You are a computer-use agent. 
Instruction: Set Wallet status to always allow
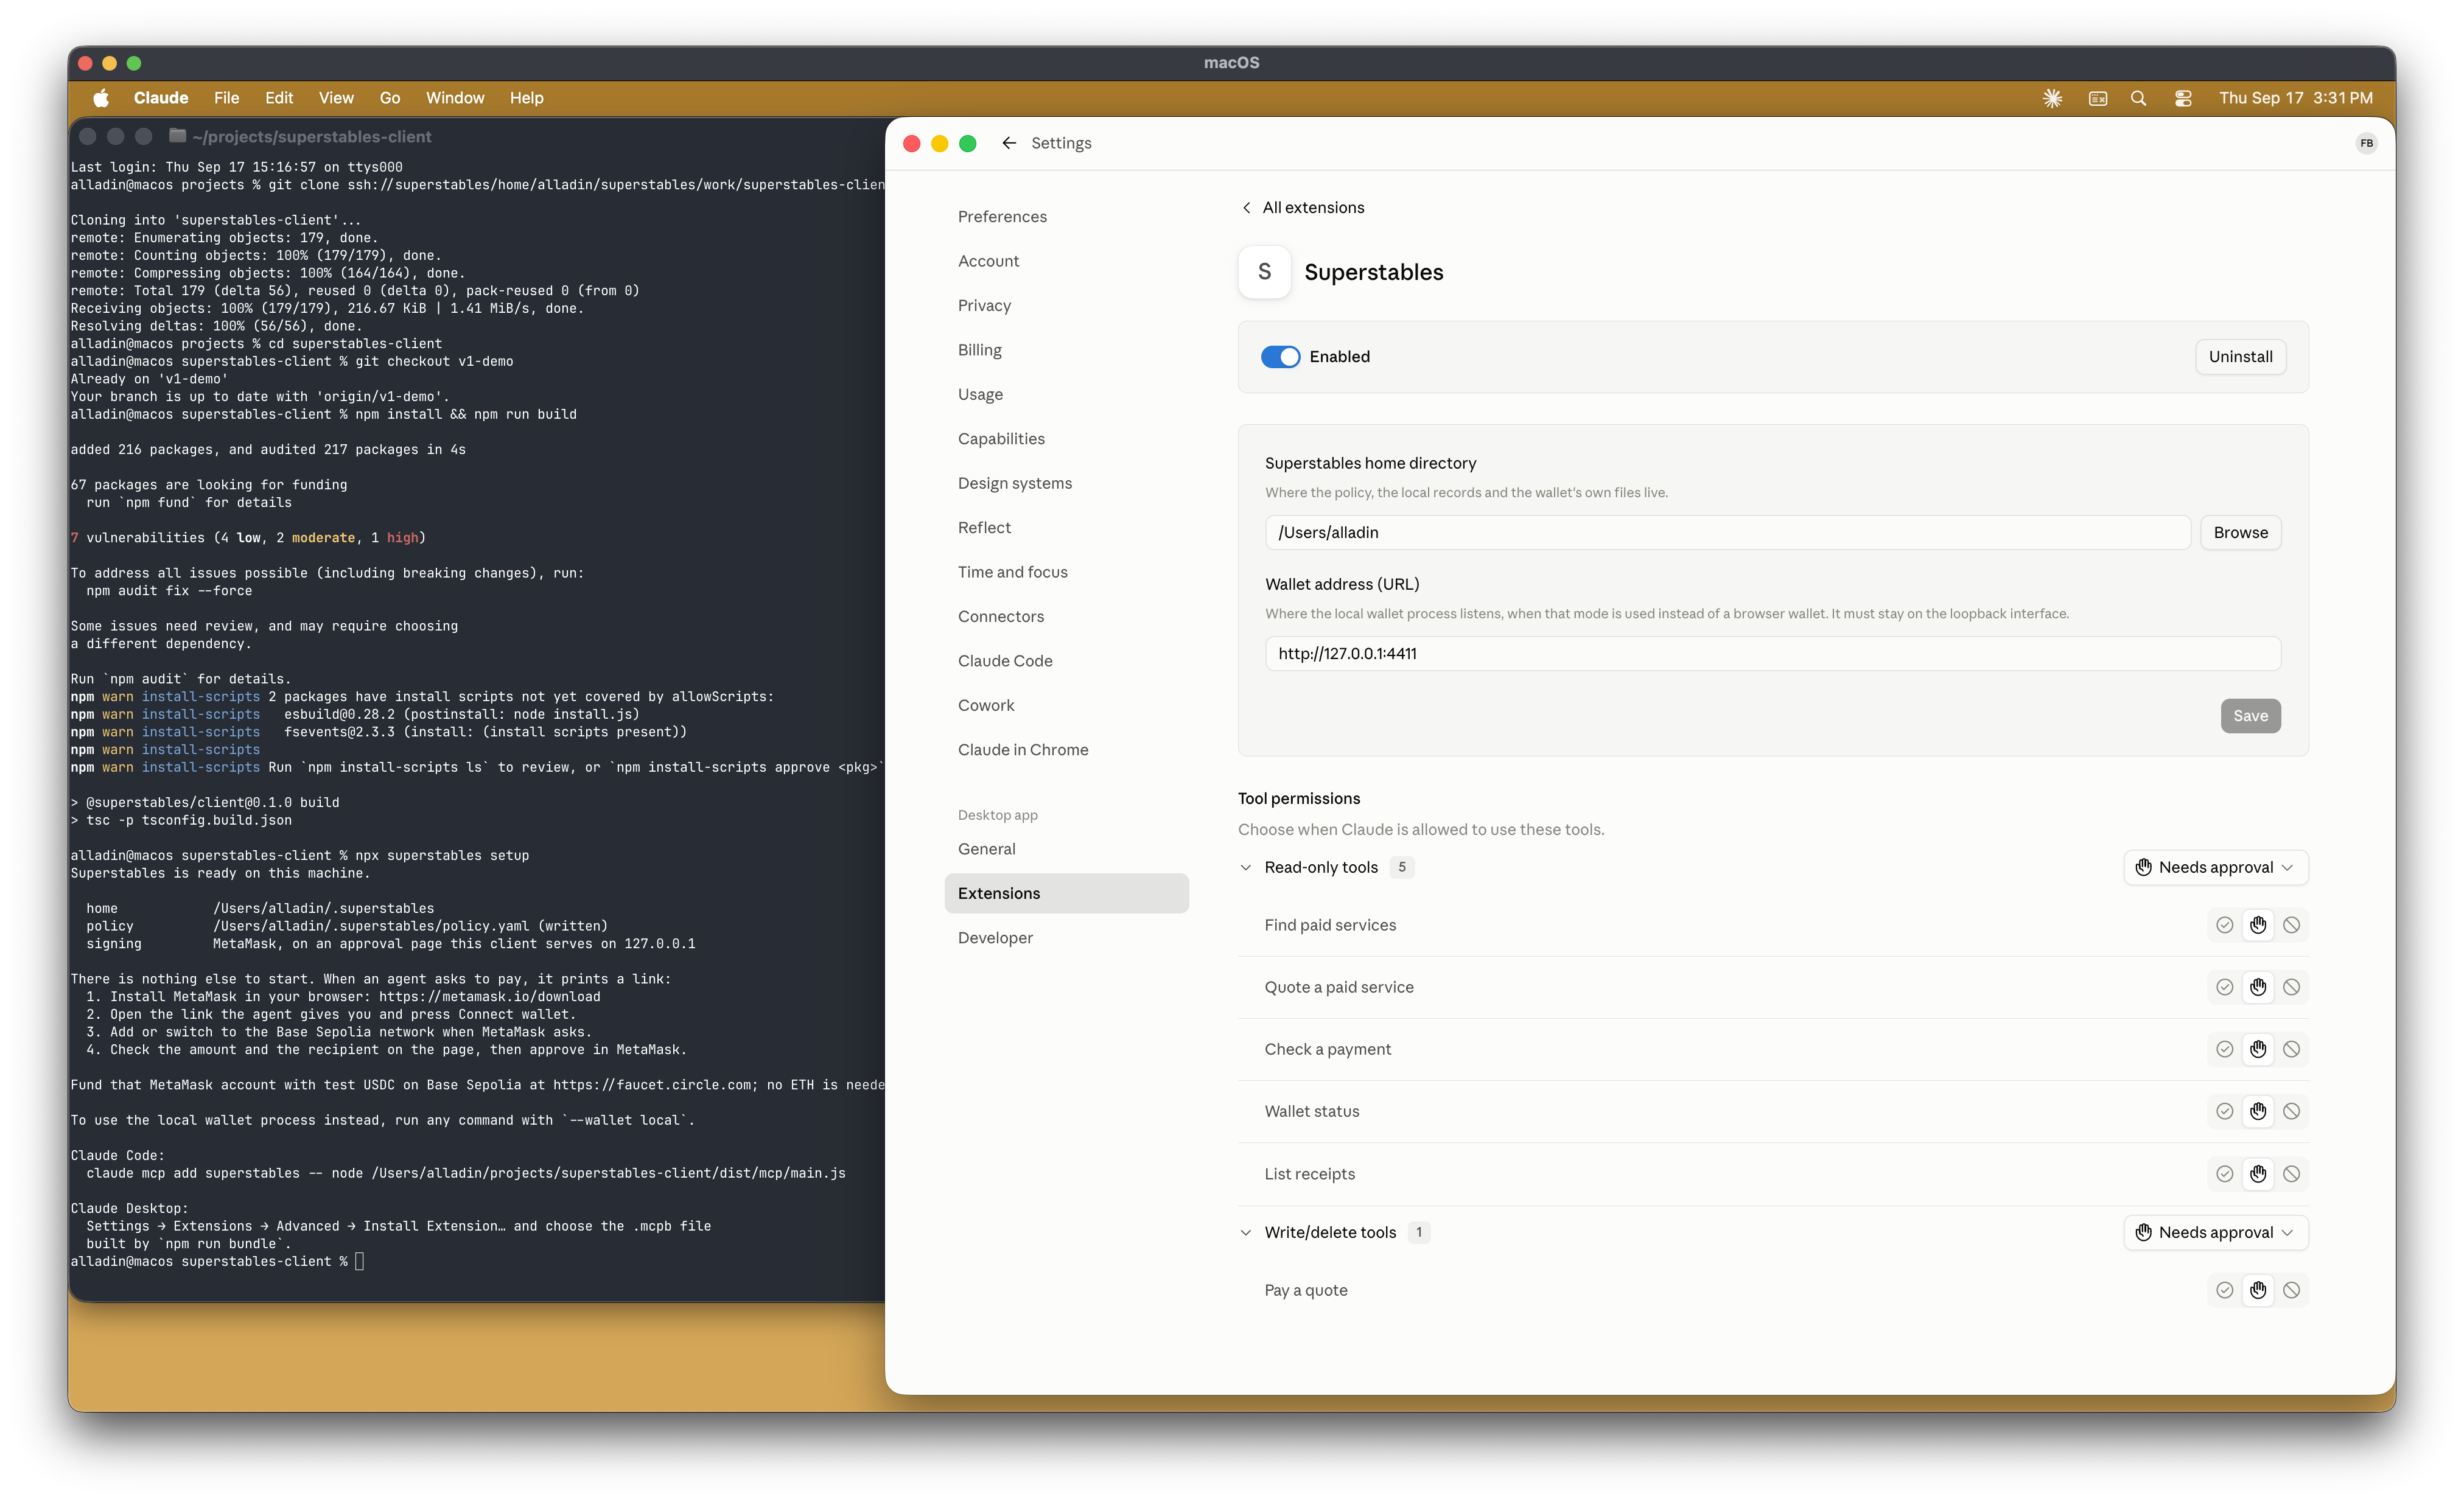pos(2224,1111)
